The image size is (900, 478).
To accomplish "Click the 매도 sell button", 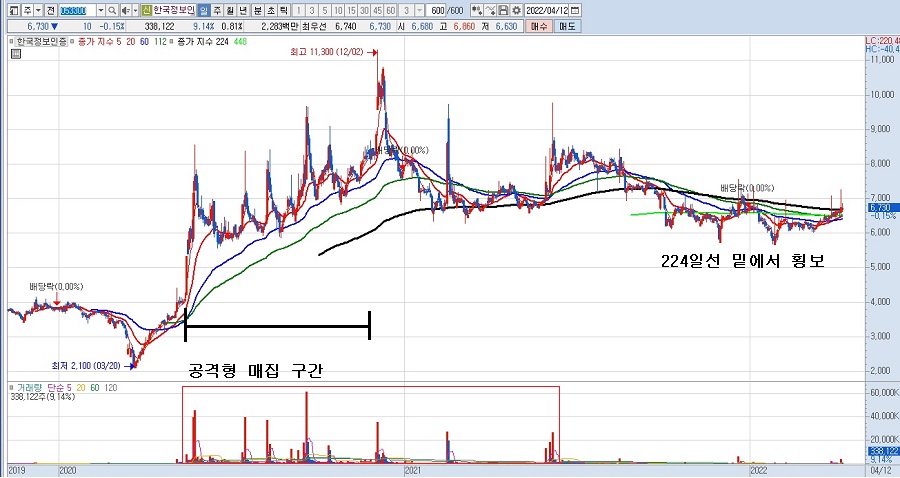I will (x=568, y=26).
